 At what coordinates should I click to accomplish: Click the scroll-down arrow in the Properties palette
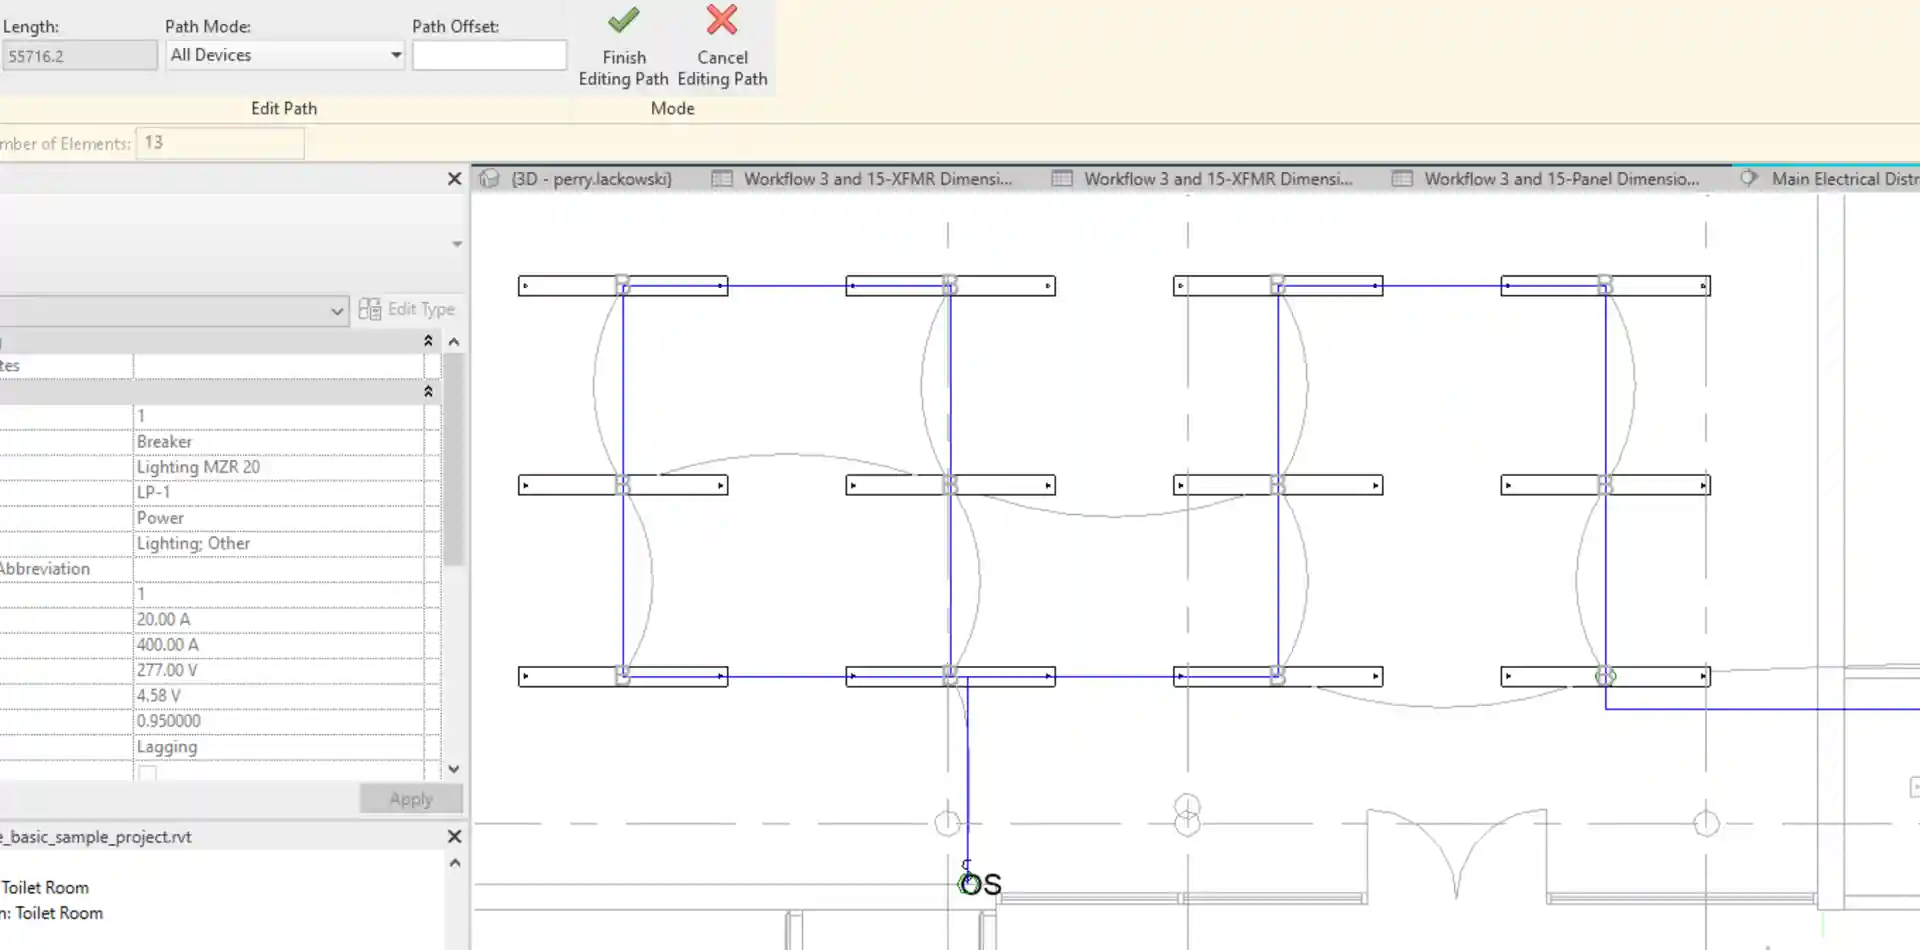coord(454,769)
